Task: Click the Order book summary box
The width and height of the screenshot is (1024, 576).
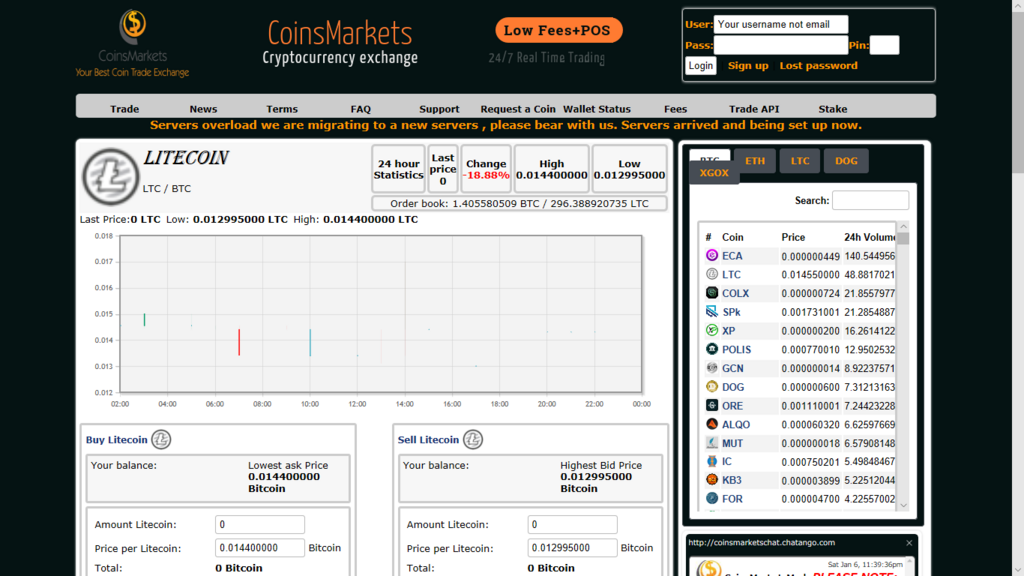Action: (x=519, y=204)
